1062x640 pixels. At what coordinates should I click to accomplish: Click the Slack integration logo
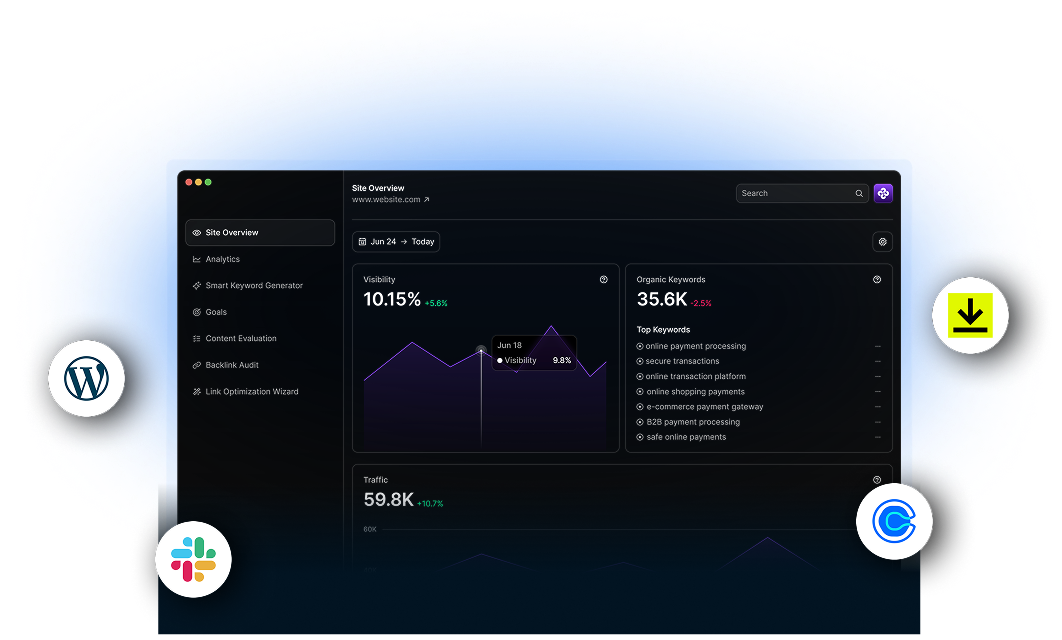194,559
